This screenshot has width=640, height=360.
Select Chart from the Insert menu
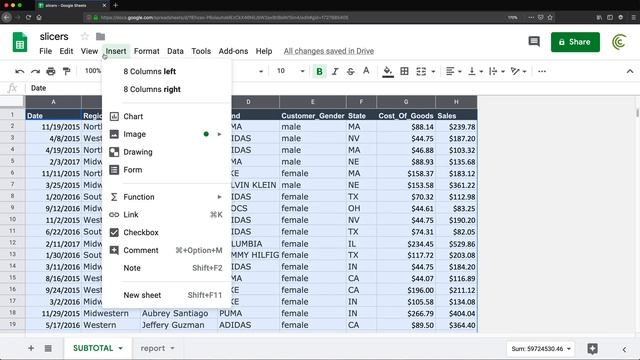tap(167, 116)
